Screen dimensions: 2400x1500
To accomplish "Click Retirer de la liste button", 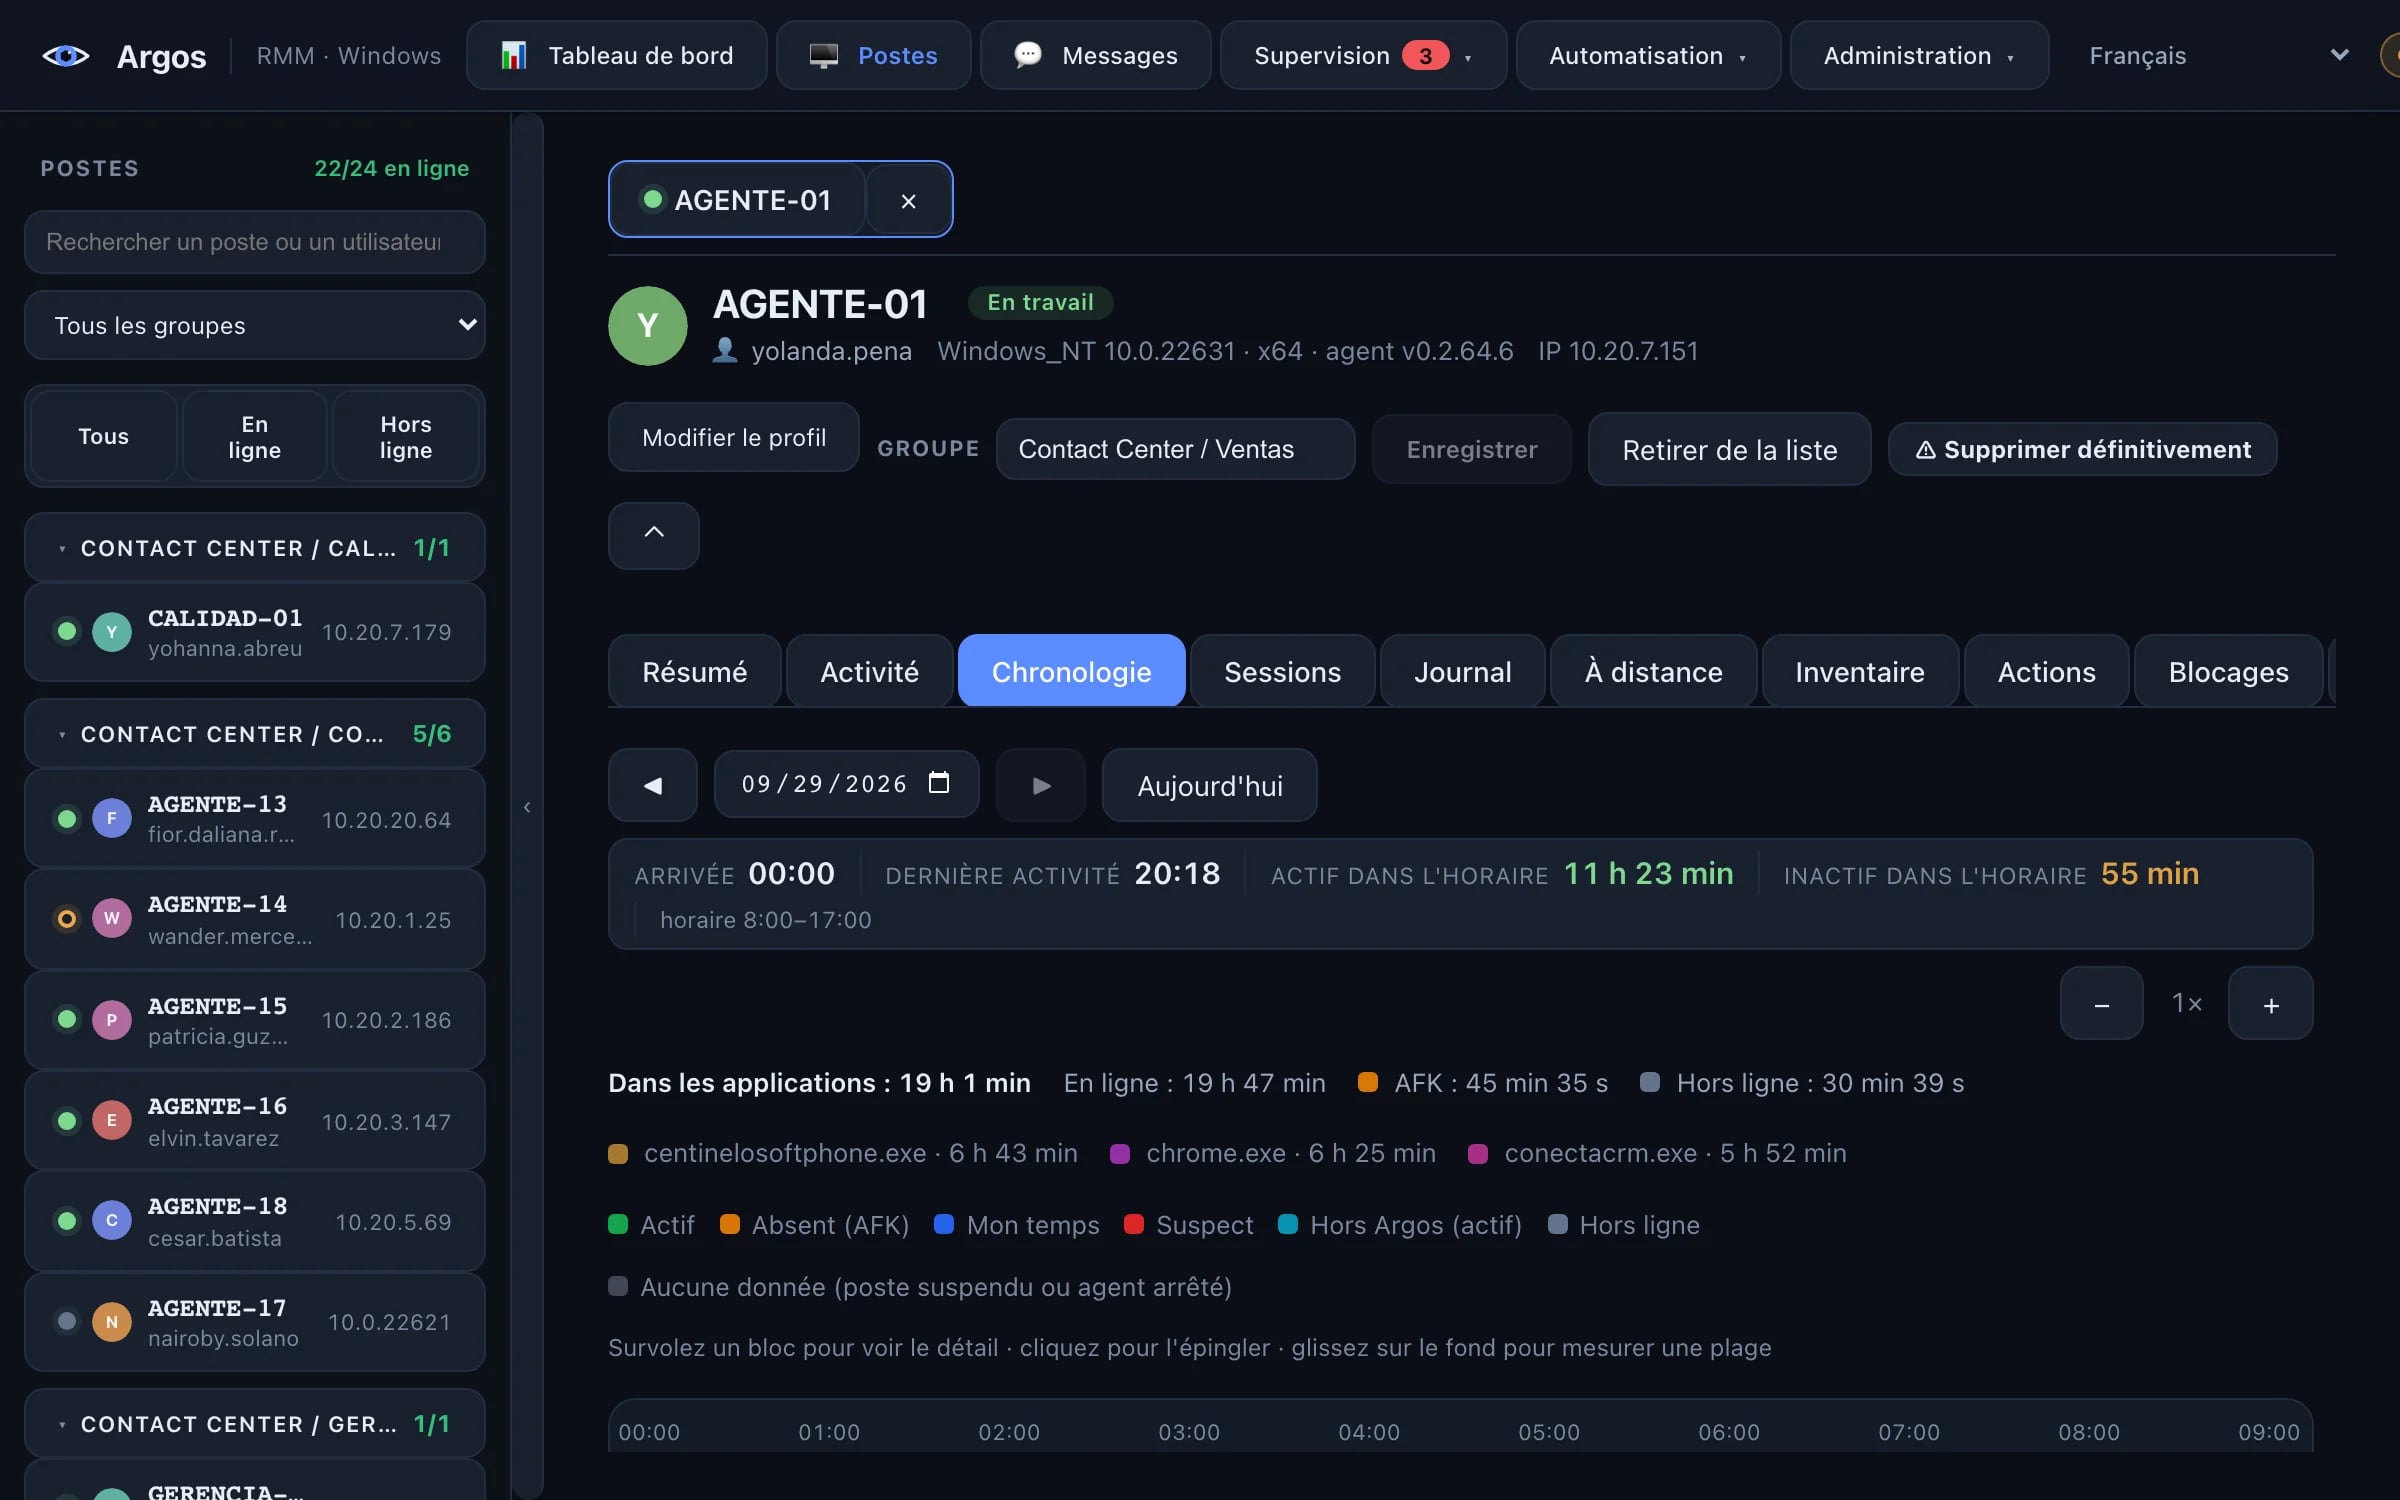I will (x=1729, y=450).
